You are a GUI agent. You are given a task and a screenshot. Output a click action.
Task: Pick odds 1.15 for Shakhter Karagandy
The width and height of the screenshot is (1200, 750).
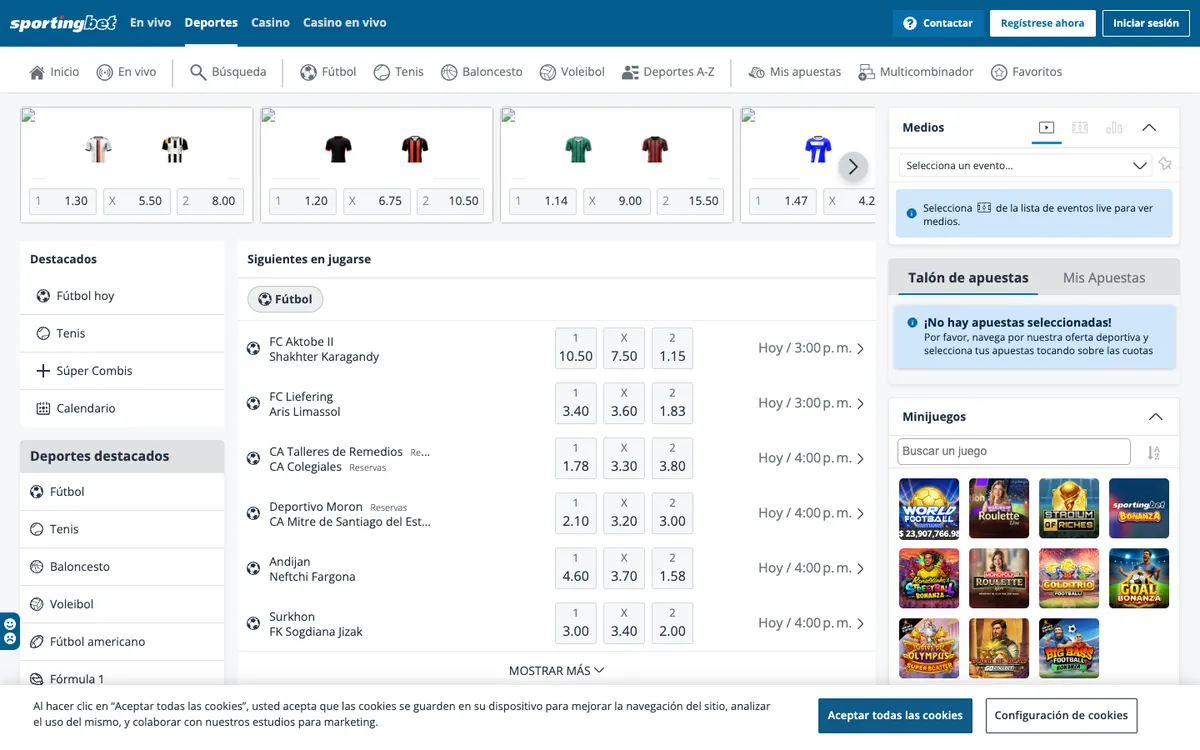point(672,348)
